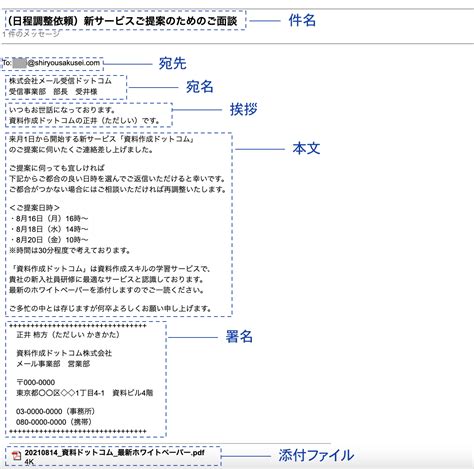Click the heading ＜ご提案日時＞
Image resolution: width=474 pixels, height=469 pixels.
(35, 208)
